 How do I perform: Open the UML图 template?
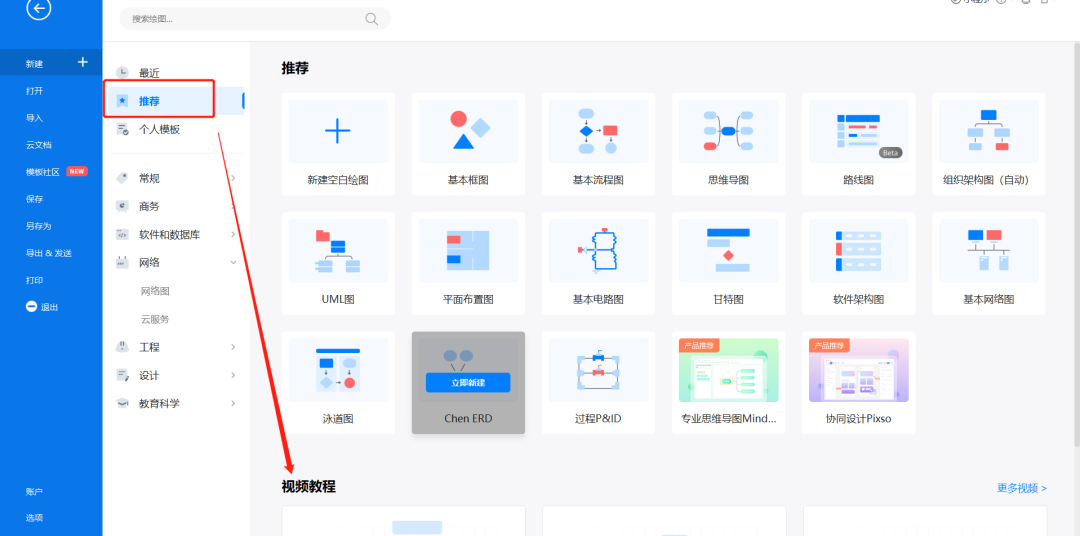(338, 264)
